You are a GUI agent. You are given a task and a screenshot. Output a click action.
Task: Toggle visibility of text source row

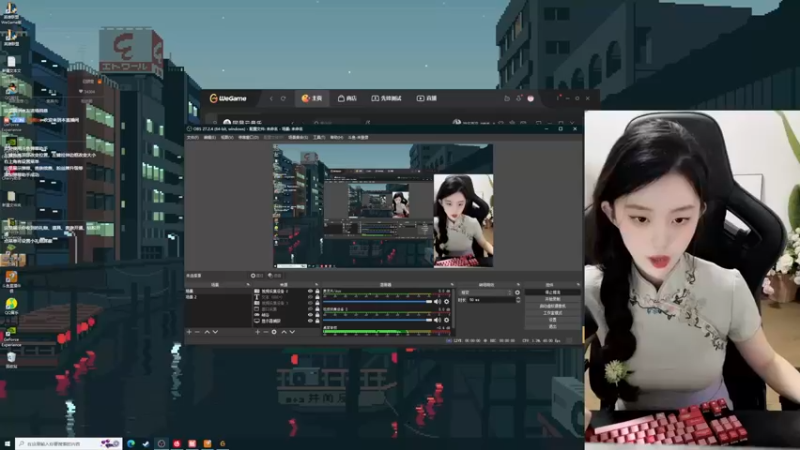tap(310, 297)
